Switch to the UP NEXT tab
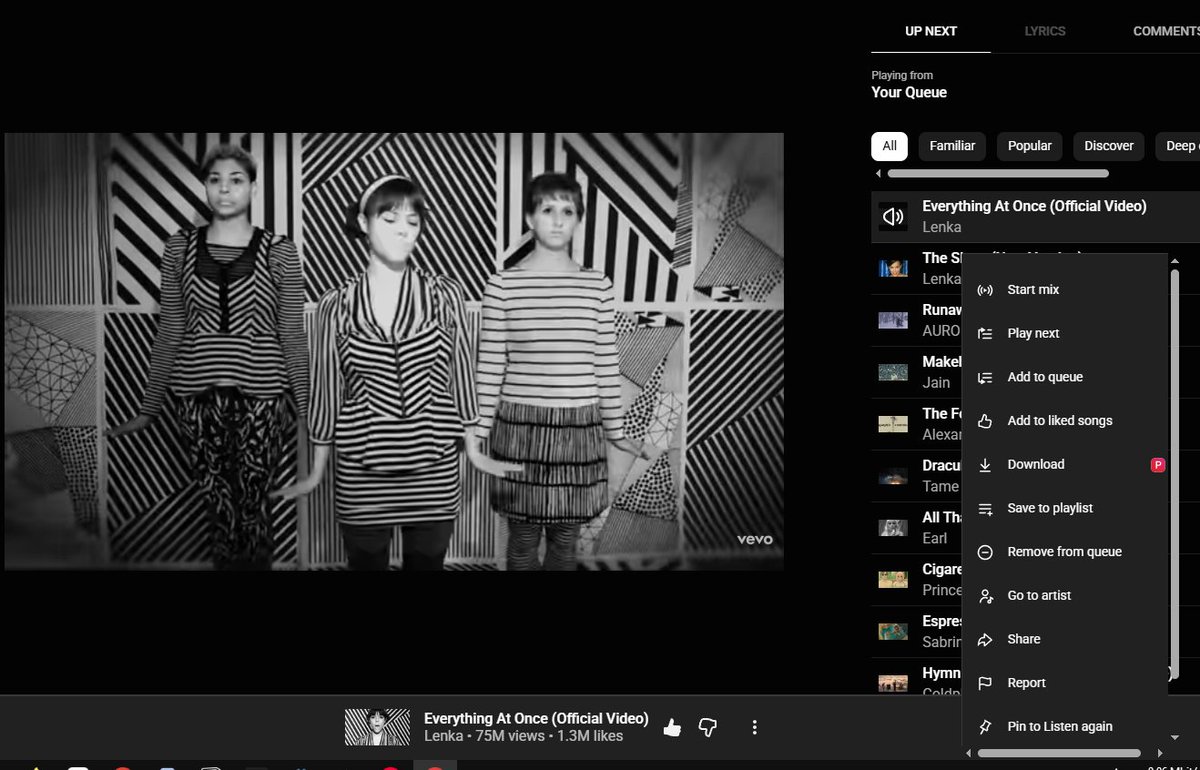 [931, 31]
